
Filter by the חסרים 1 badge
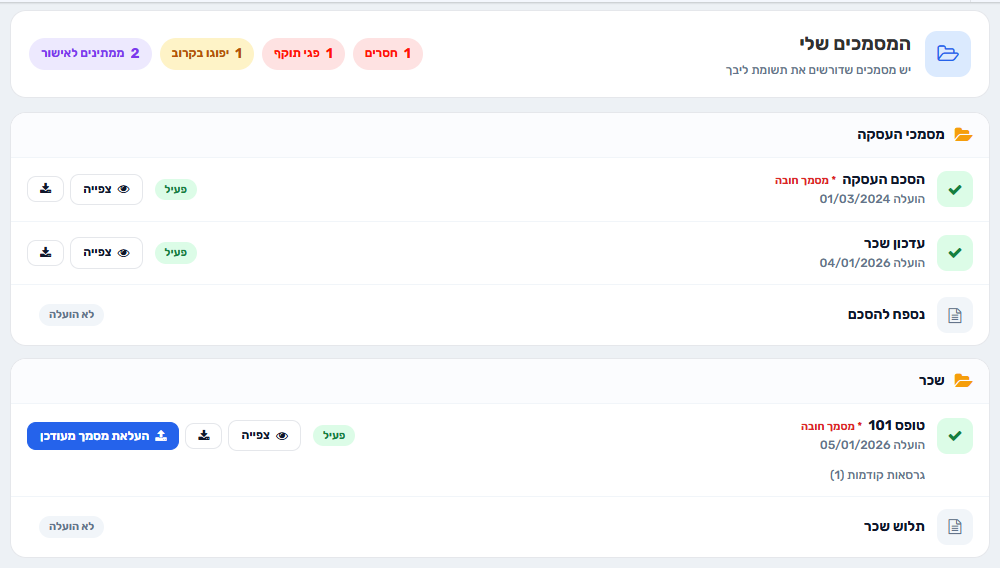click(388, 54)
